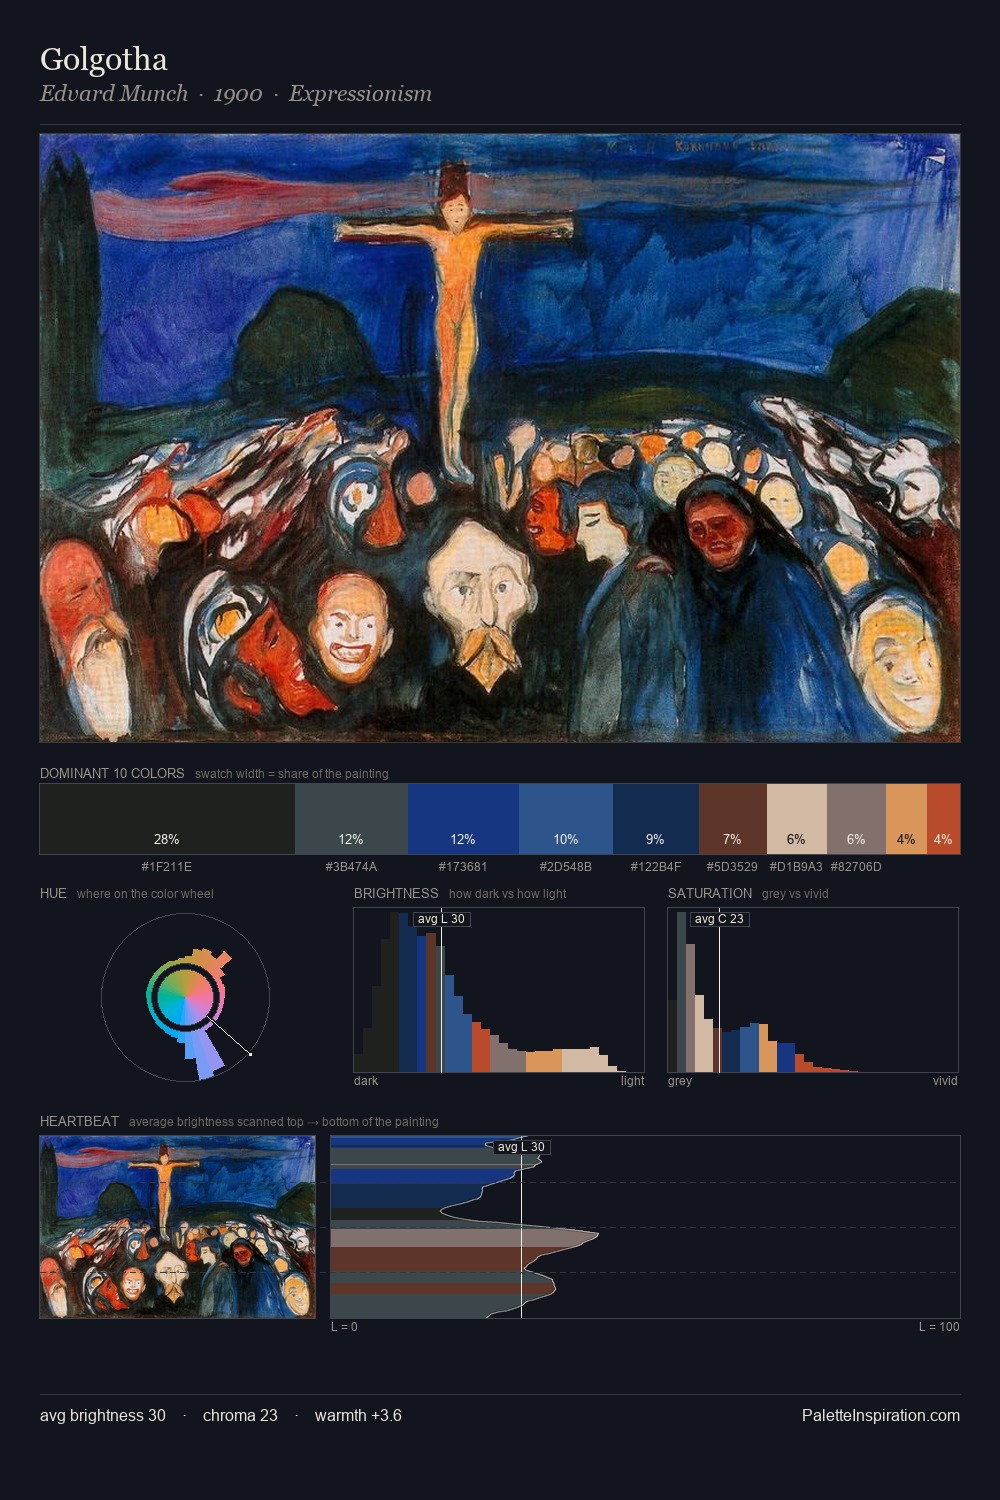
Task: Select the 4% light orange swatch
Action: coord(906,819)
